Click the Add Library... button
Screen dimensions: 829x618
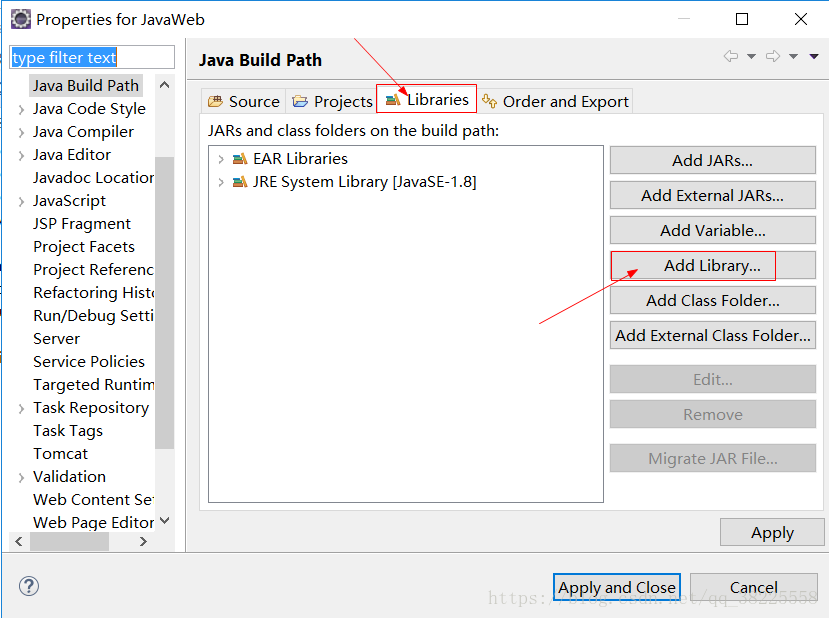[x=713, y=265]
